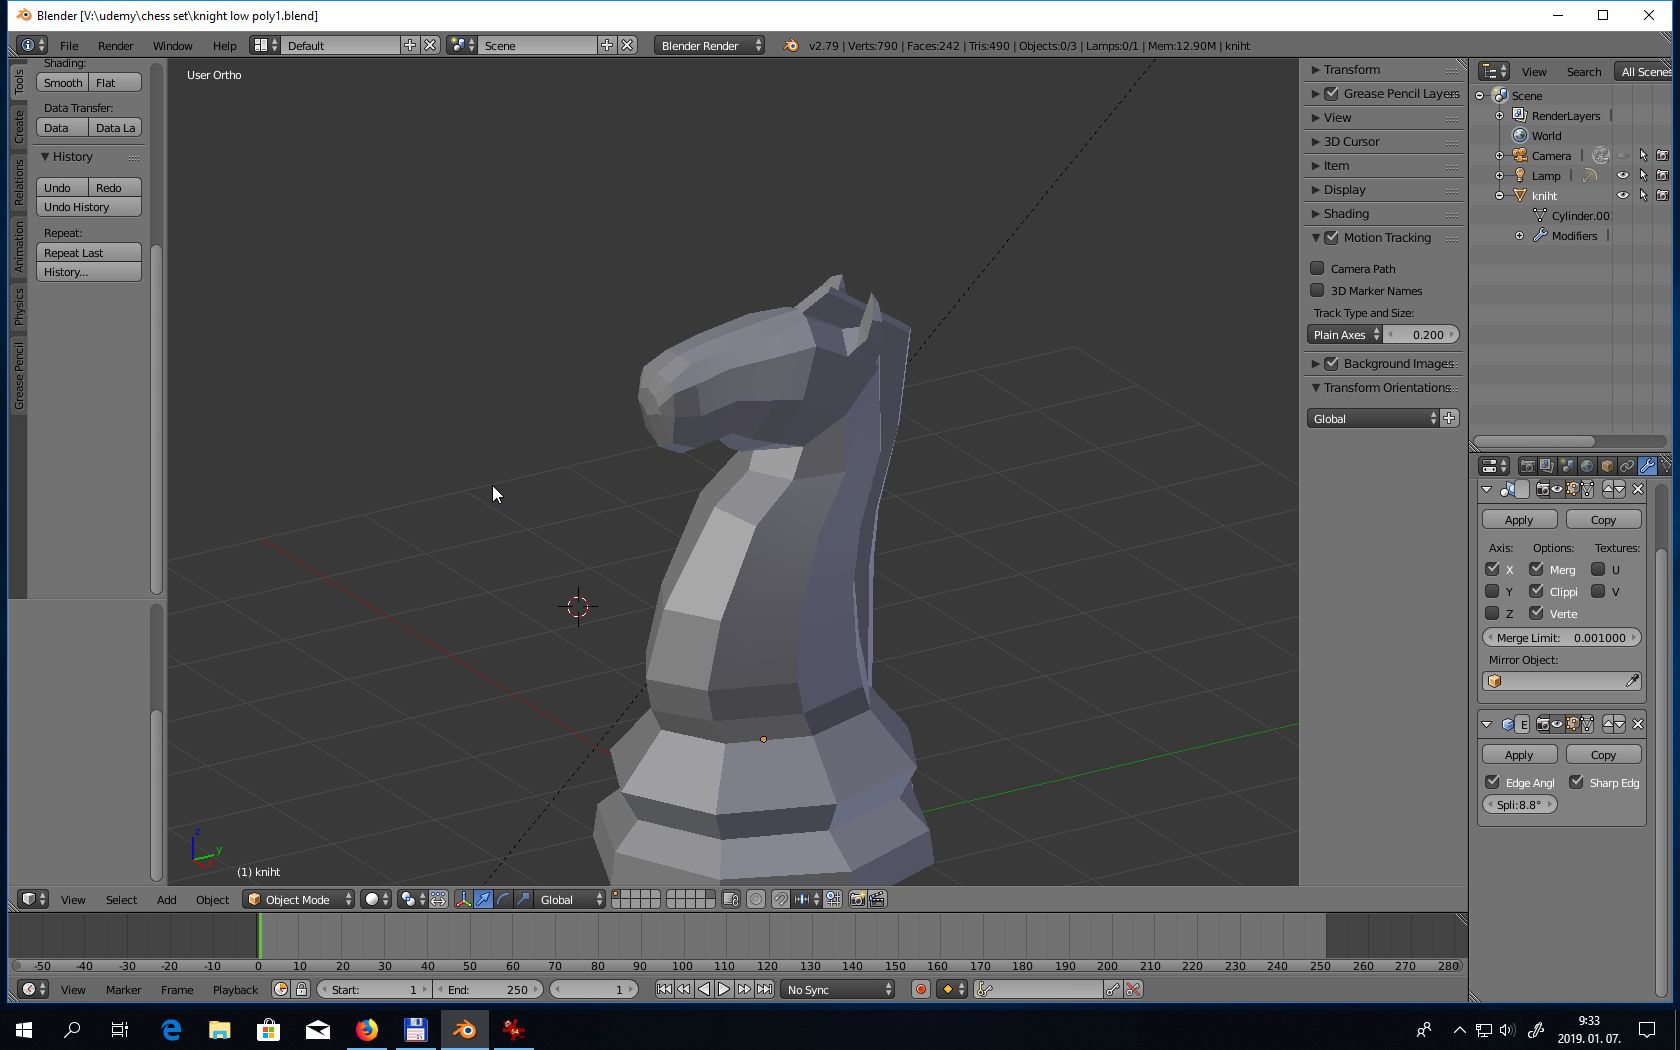Expand the Camera item in outliner
Screen dimensions: 1680x1050
pyautogui.click(x=1499, y=156)
